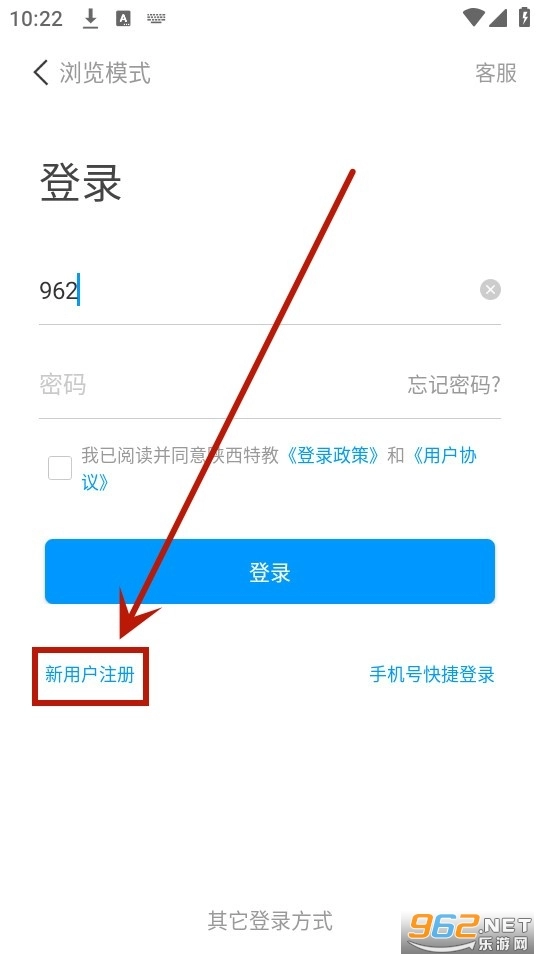
Task: Focus the account field containing 962
Action: [257, 290]
